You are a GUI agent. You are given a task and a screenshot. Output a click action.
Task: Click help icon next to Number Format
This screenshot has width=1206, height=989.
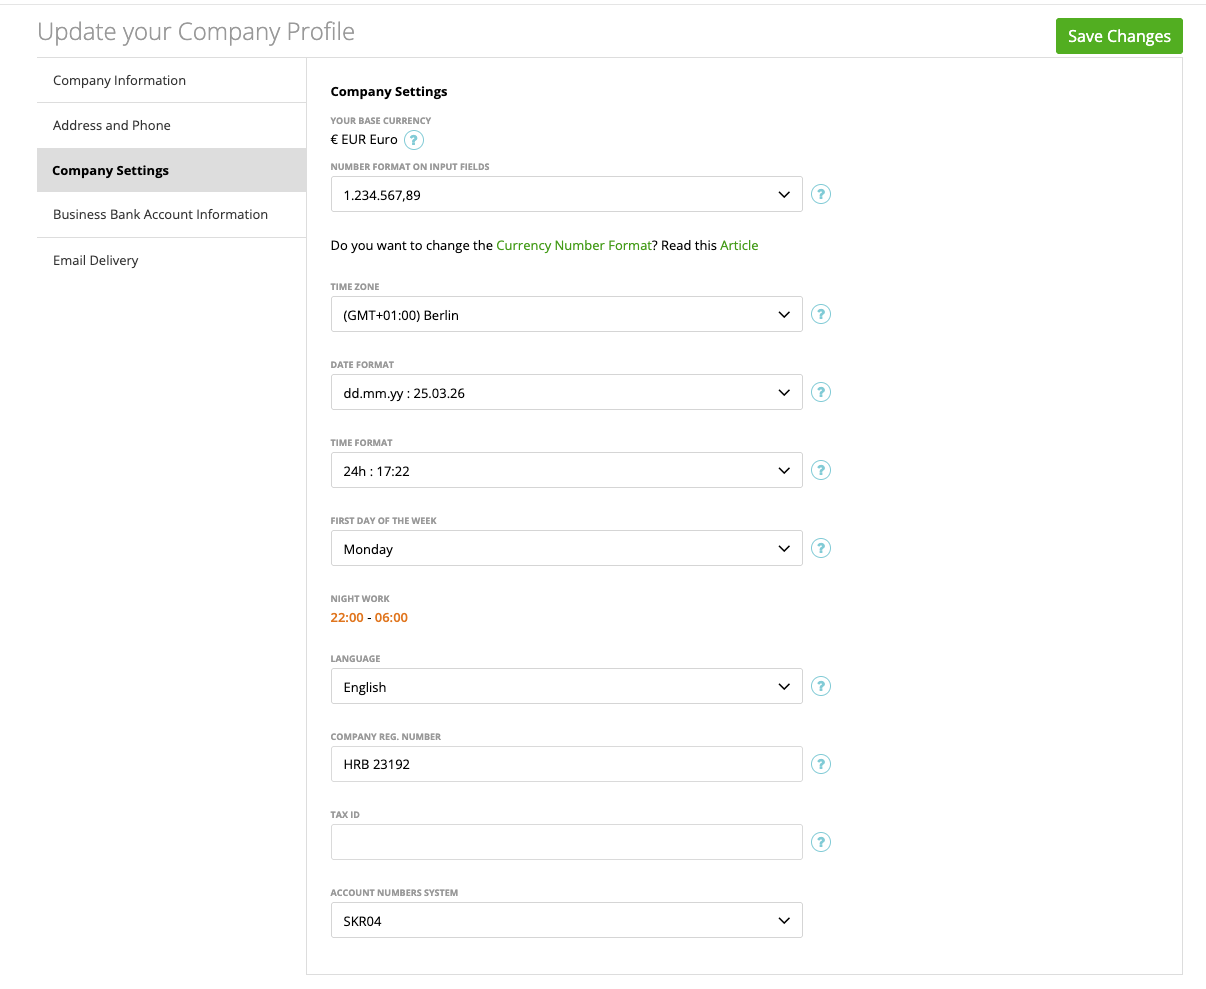(x=820, y=194)
